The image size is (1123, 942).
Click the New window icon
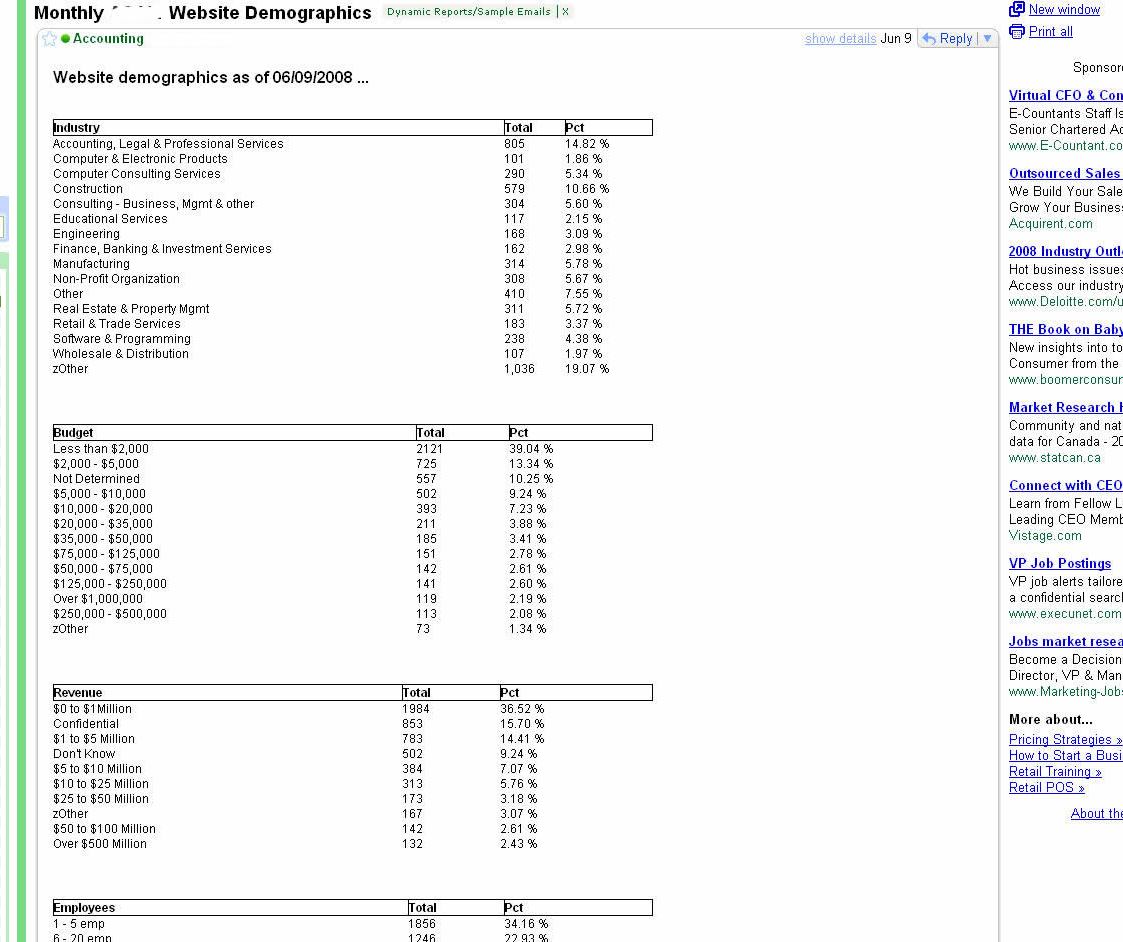pyautogui.click(x=1017, y=9)
